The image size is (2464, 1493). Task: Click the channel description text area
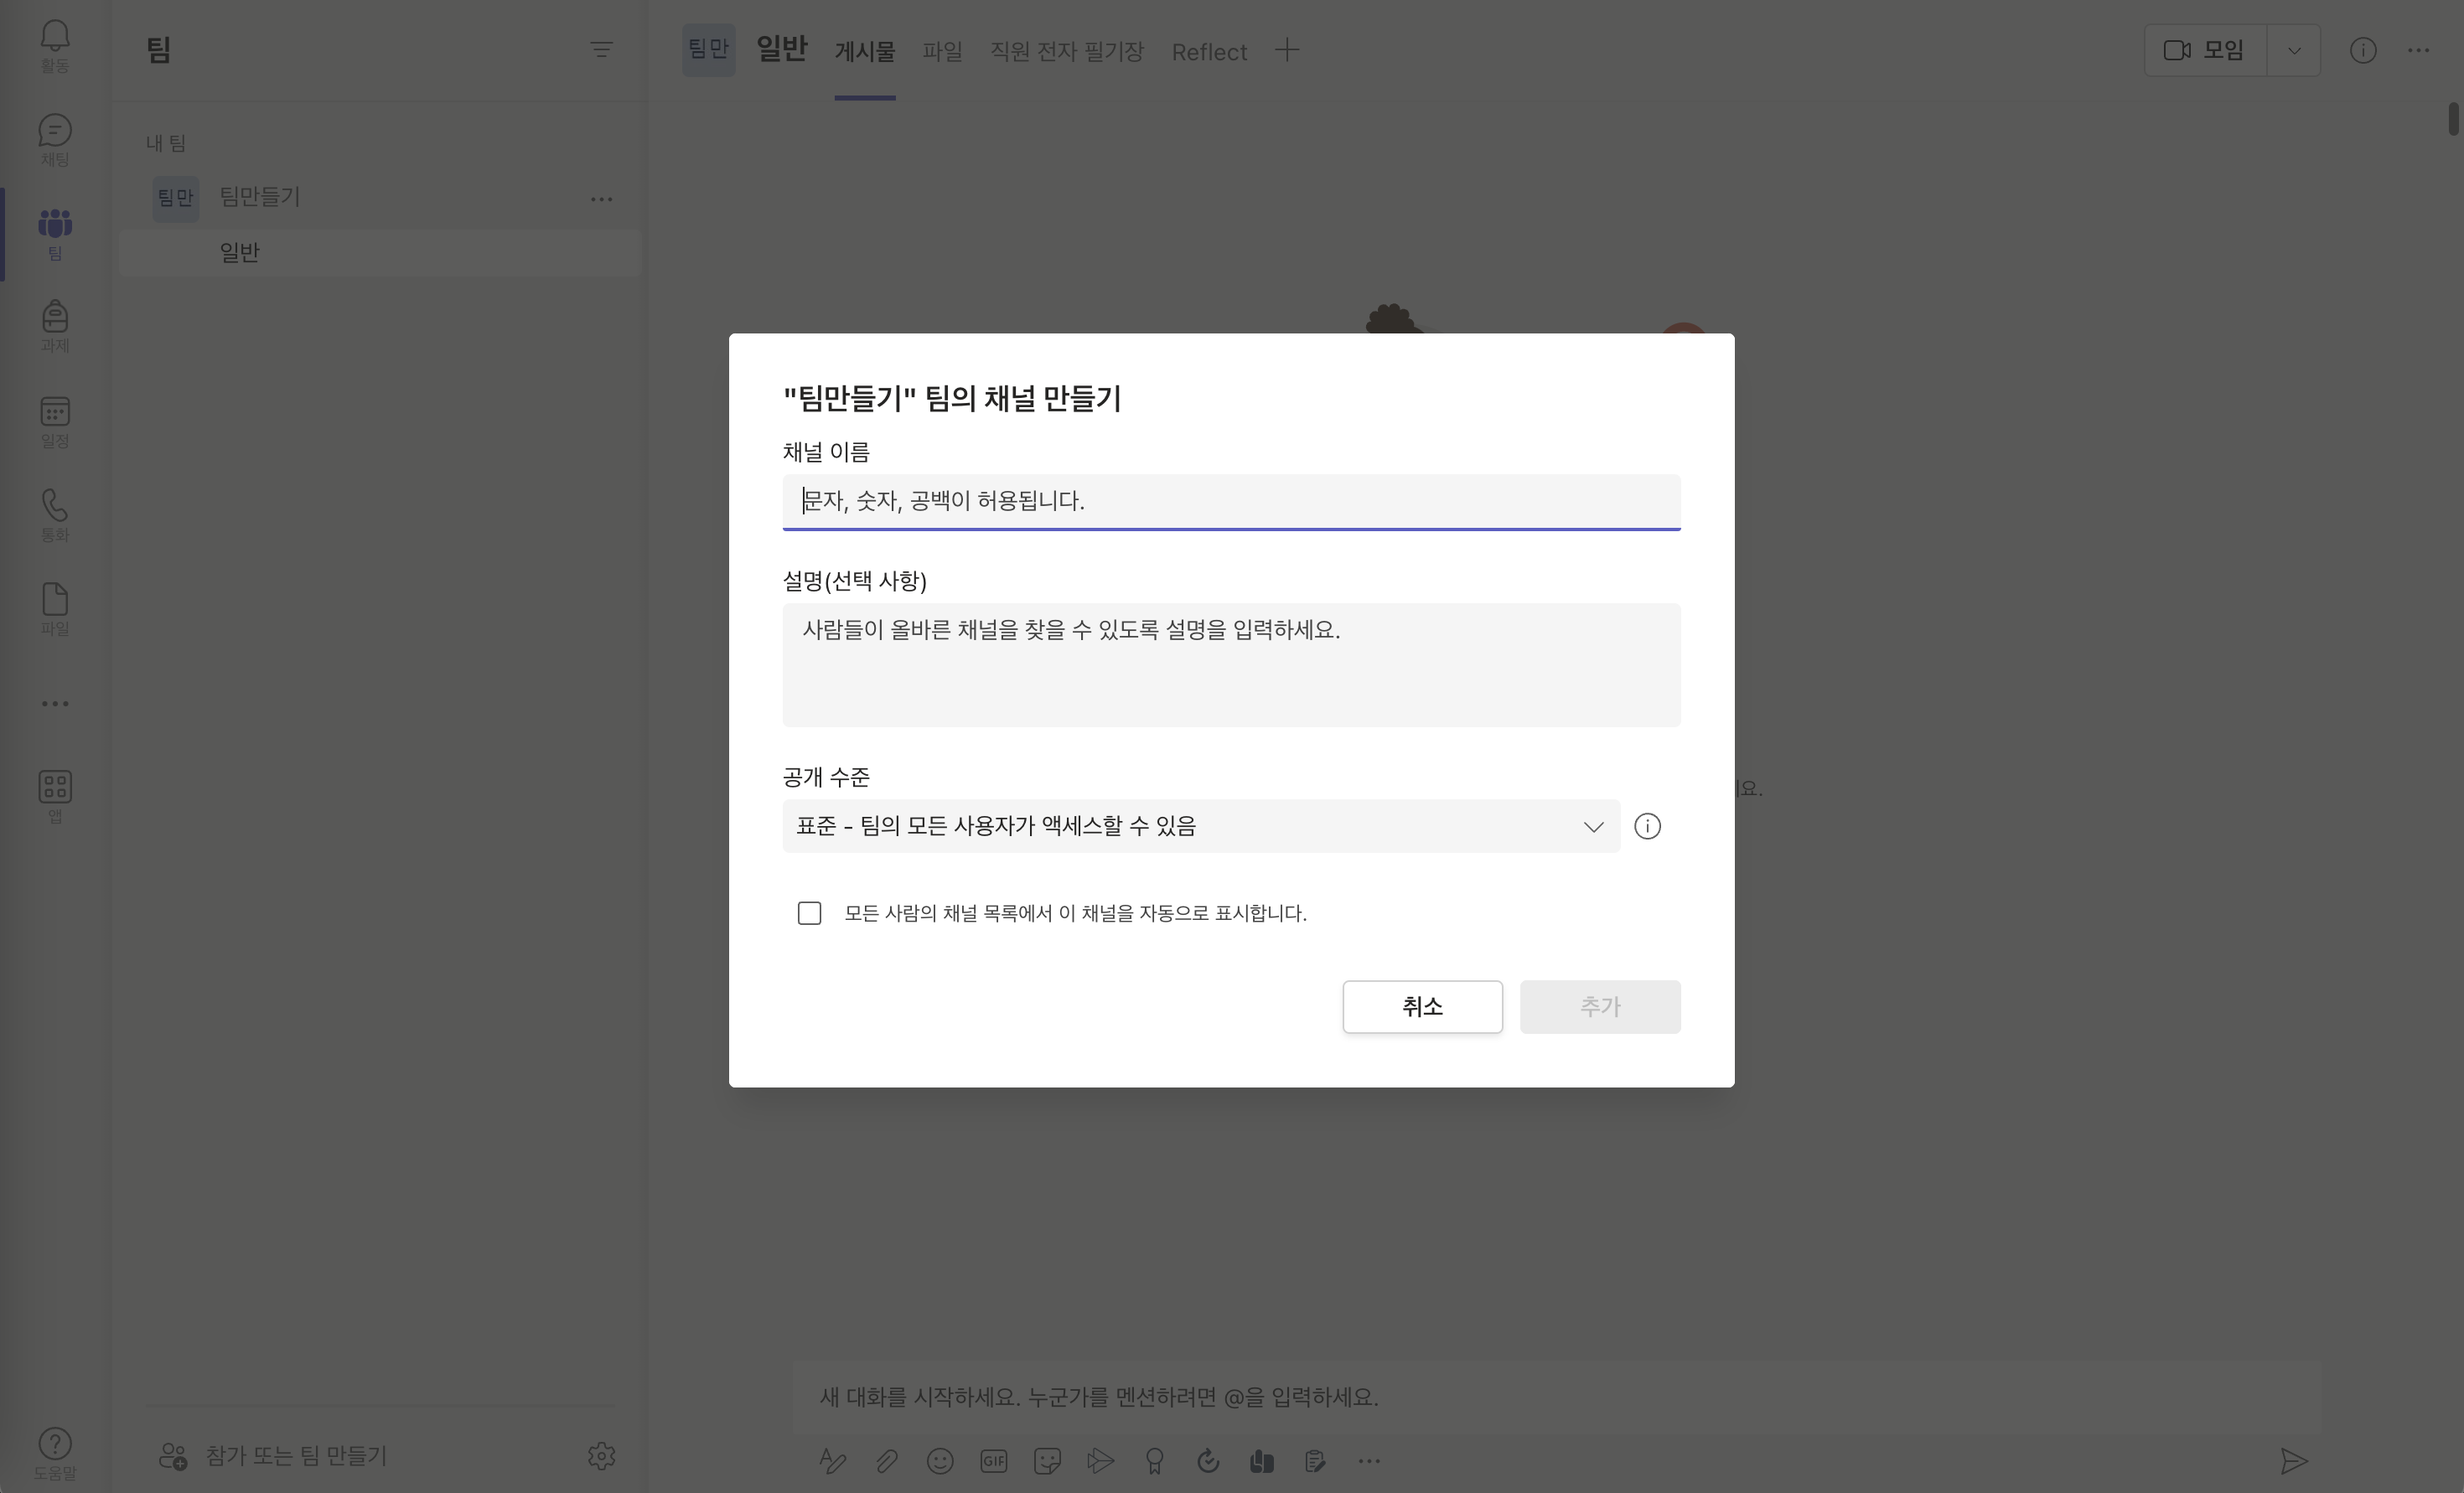coord(1230,665)
